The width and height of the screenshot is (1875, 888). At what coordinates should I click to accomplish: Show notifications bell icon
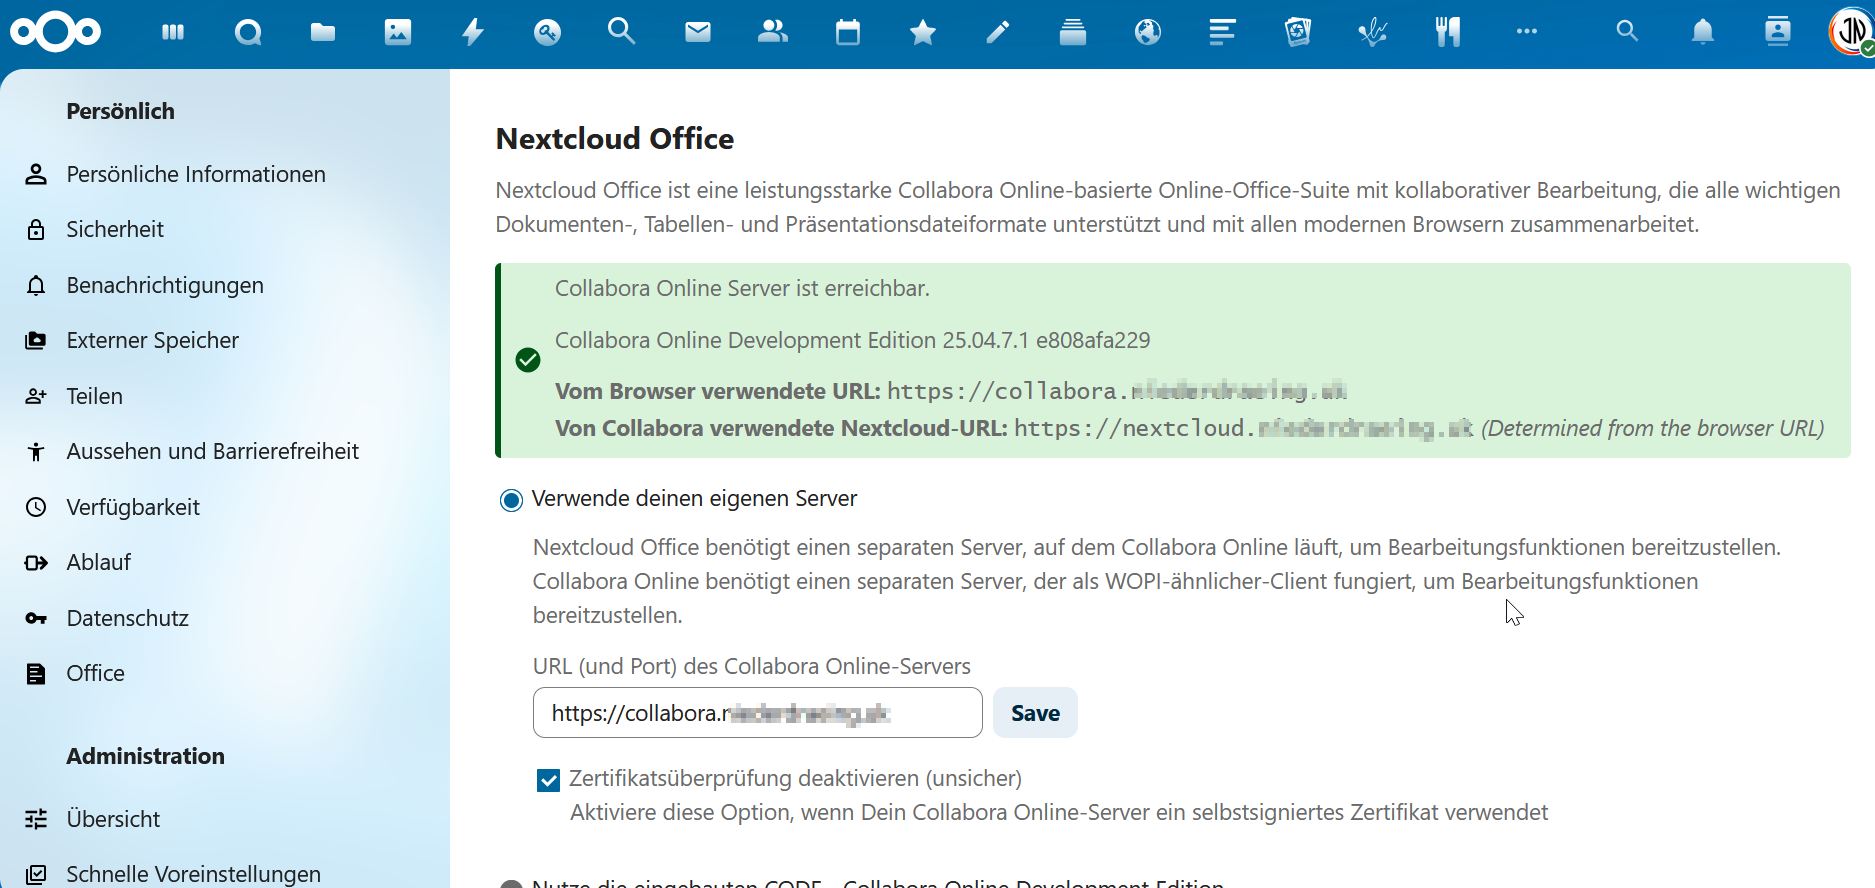(1702, 33)
